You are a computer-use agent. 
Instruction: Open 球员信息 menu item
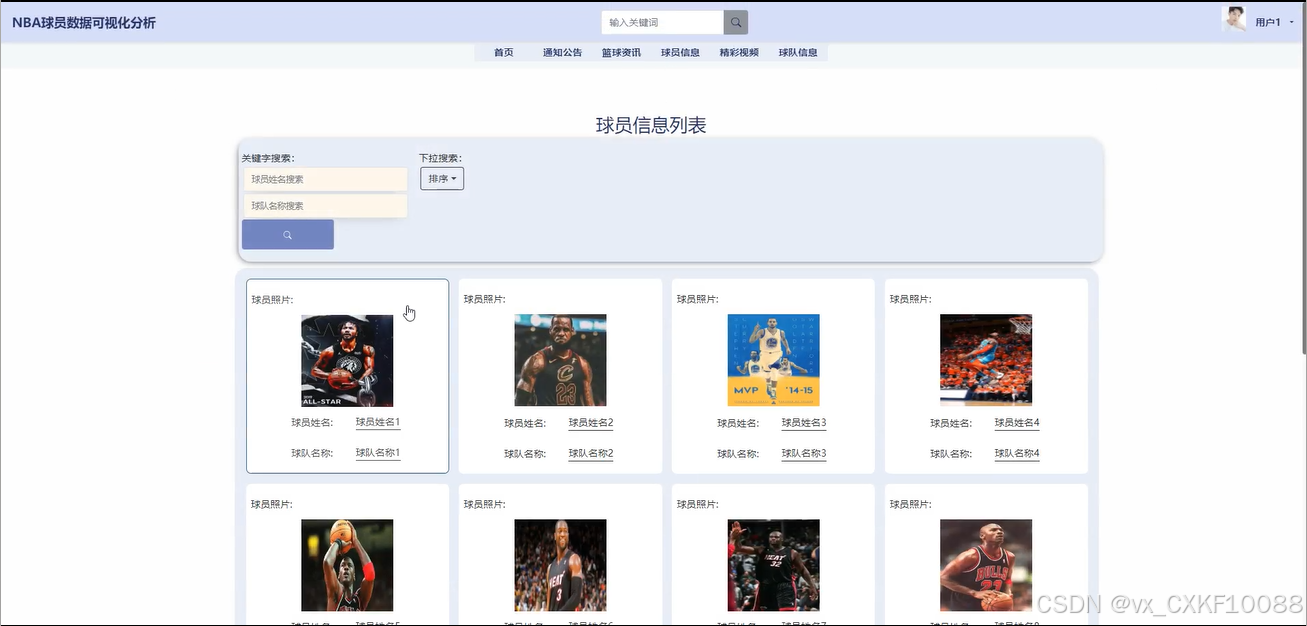coord(680,53)
